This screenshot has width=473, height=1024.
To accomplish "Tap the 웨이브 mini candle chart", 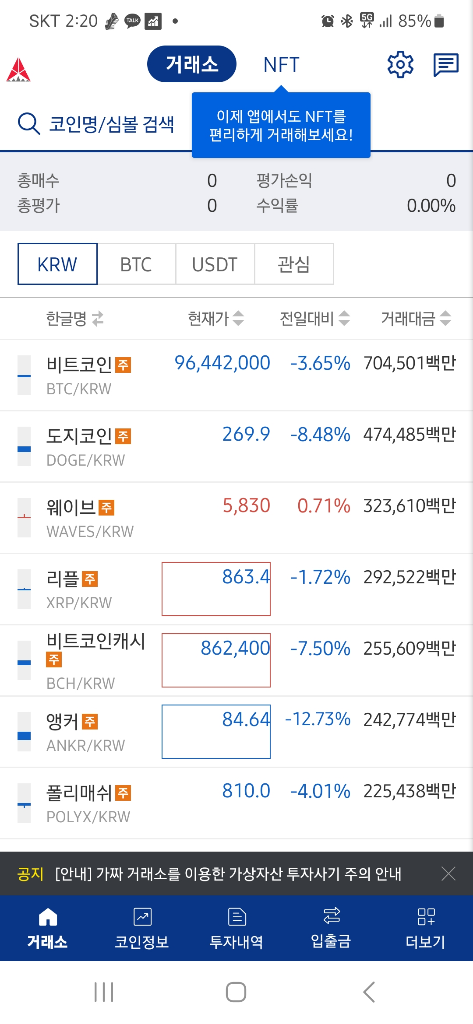I will (x=24, y=517).
